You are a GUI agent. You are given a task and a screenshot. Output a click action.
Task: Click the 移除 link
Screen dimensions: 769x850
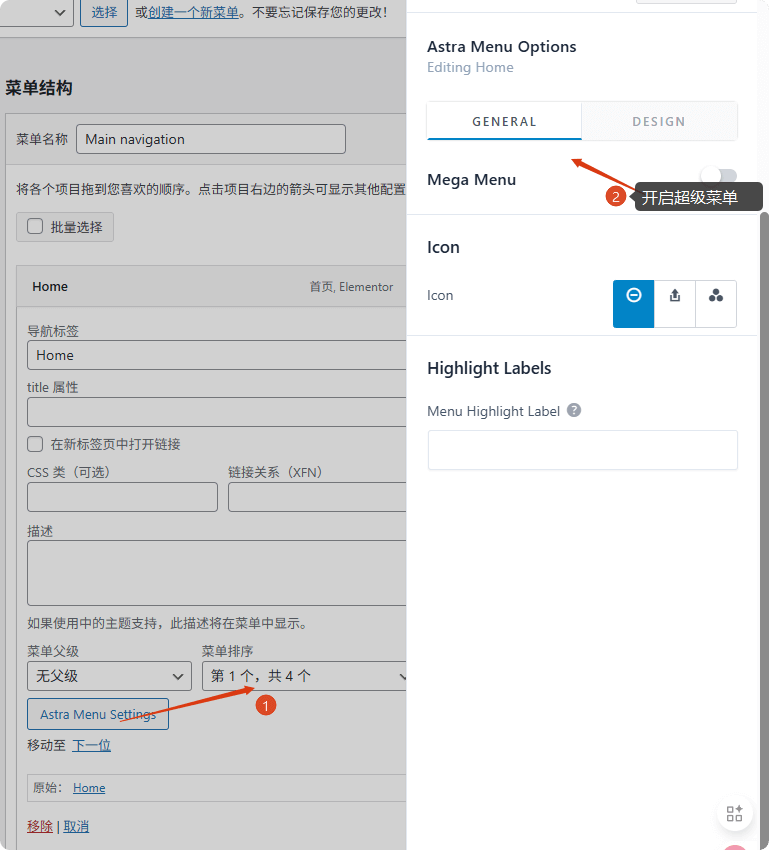click(40, 826)
